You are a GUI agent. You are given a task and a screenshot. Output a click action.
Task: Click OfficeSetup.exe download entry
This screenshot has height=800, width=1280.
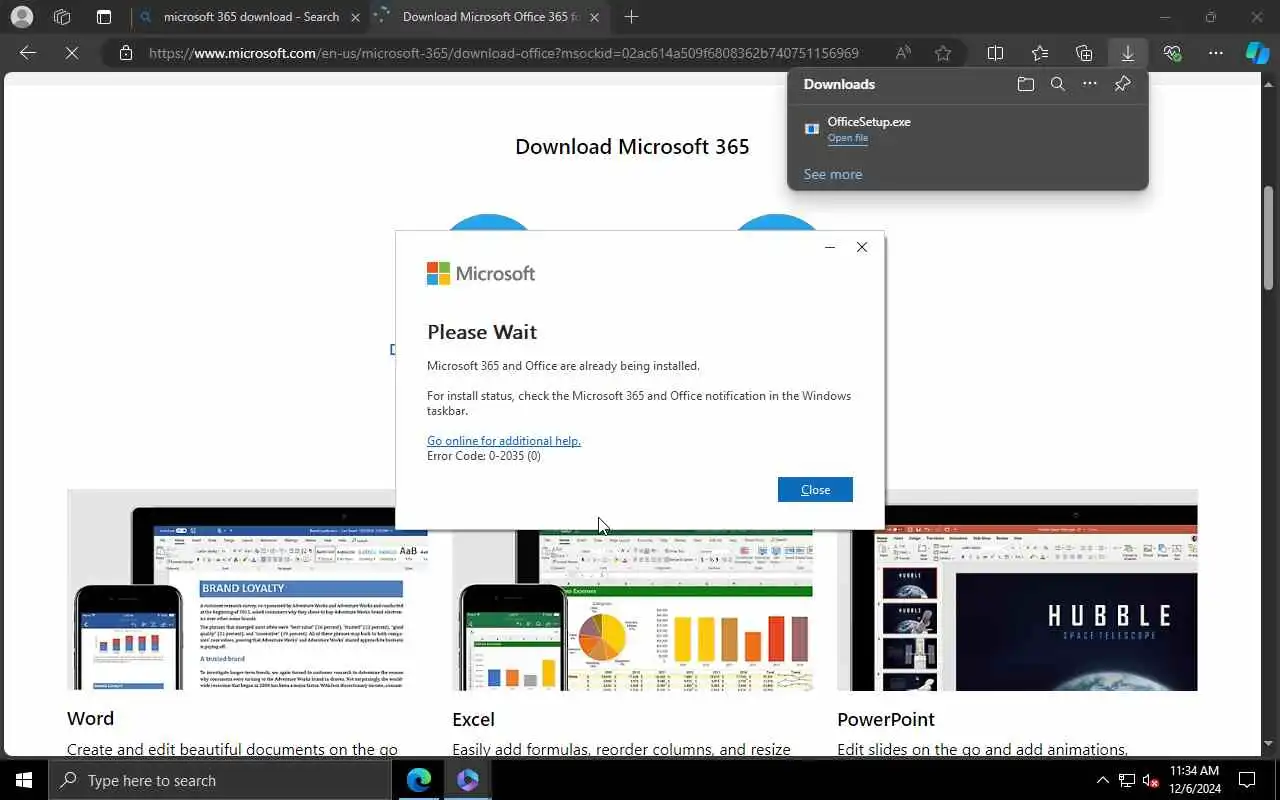pos(967,129)
